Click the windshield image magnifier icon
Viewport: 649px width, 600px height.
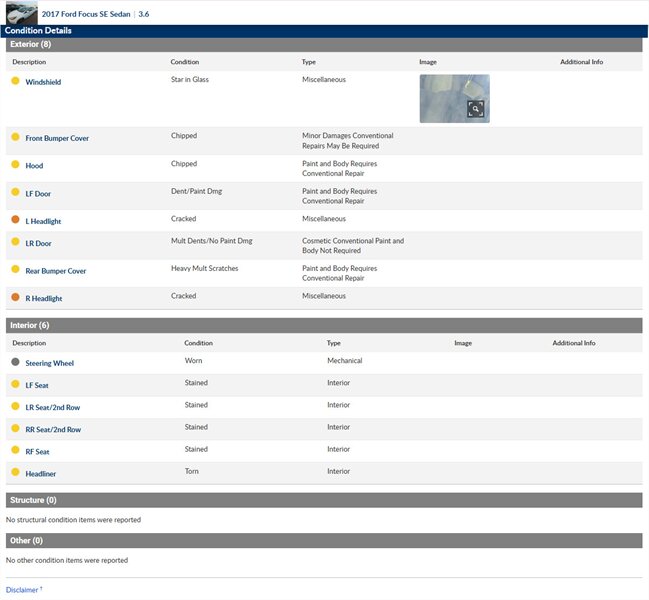click(x=476, y=109)
